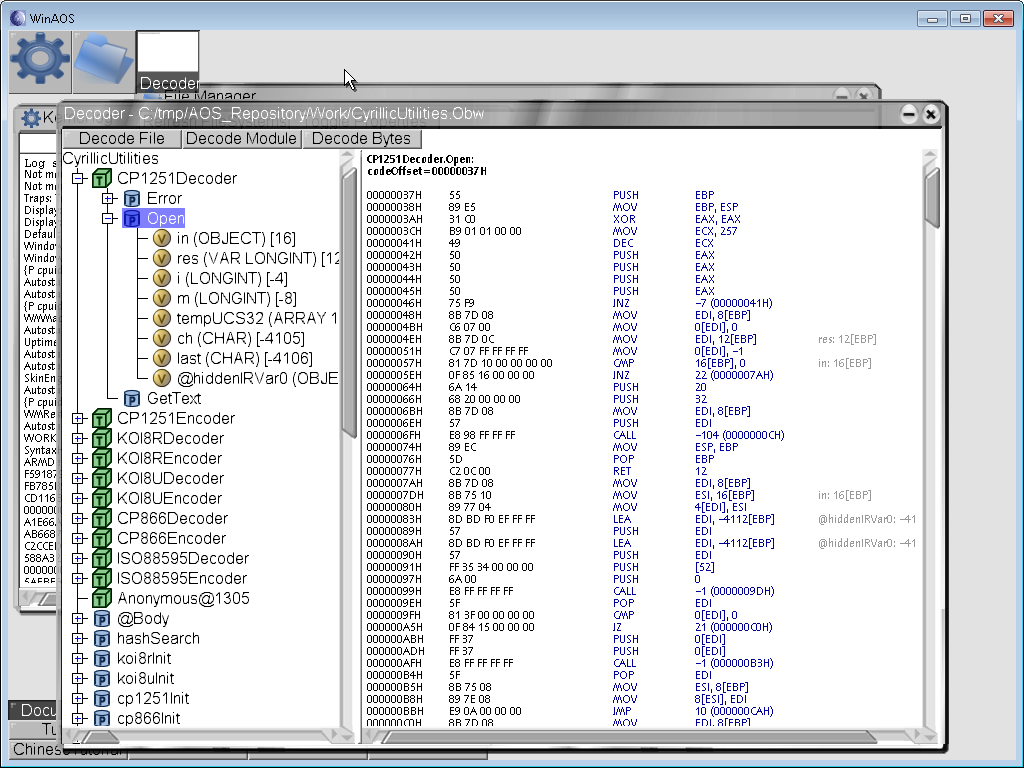Screen dimensions: 1024x768
Task: Select the CP866Encoder tree item
Action: pos(172,539)
